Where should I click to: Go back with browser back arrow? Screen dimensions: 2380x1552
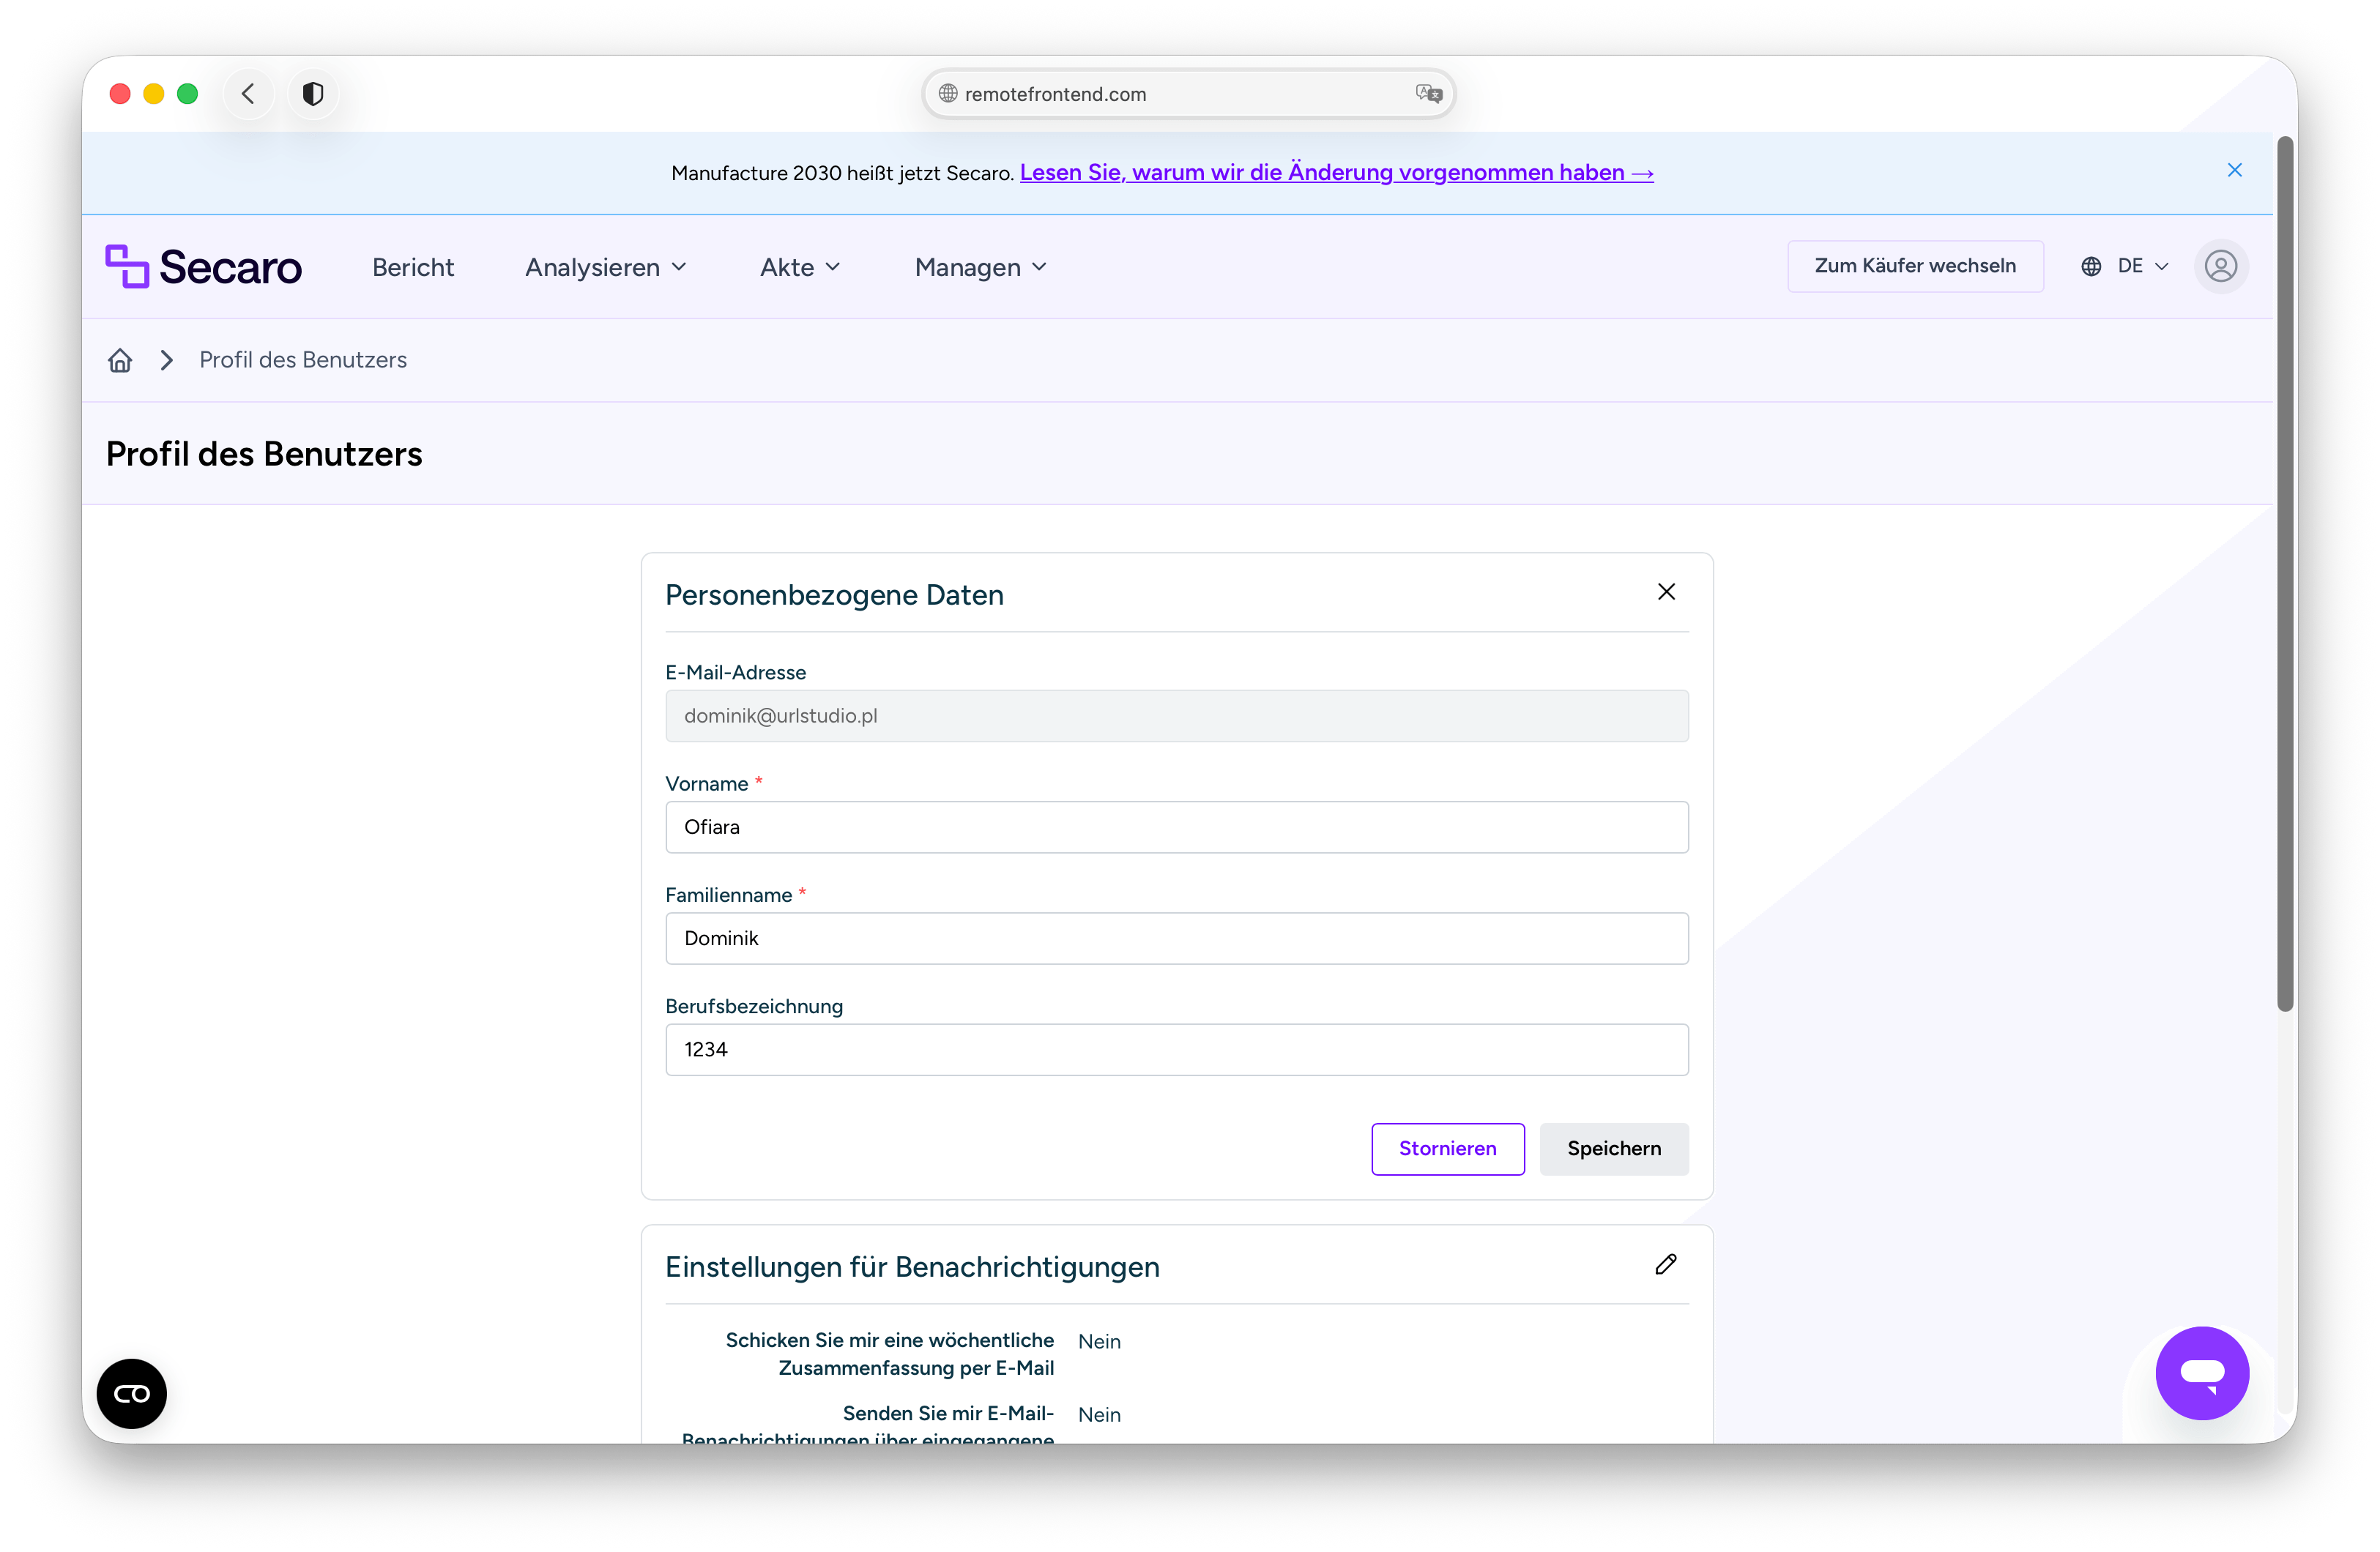pos(248,94)
